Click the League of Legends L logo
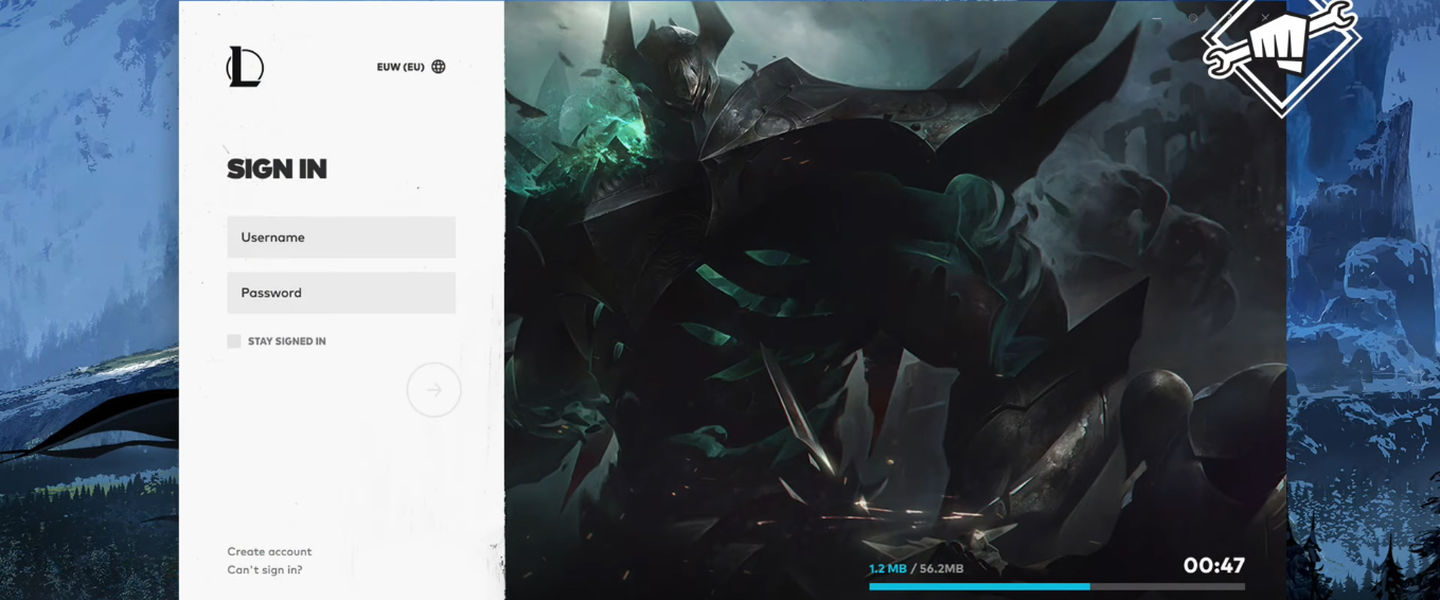This screenshot has height=600, width=1440. 245,67
